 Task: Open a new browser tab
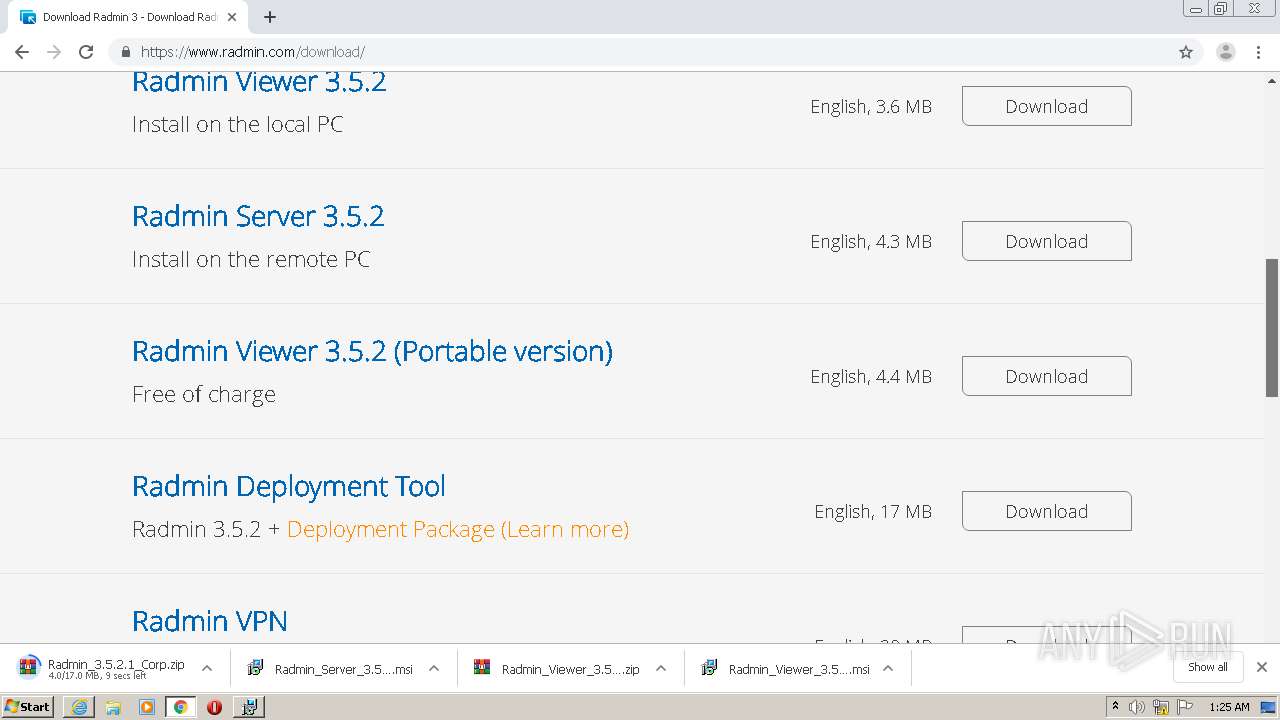click(x=270, y=17)
